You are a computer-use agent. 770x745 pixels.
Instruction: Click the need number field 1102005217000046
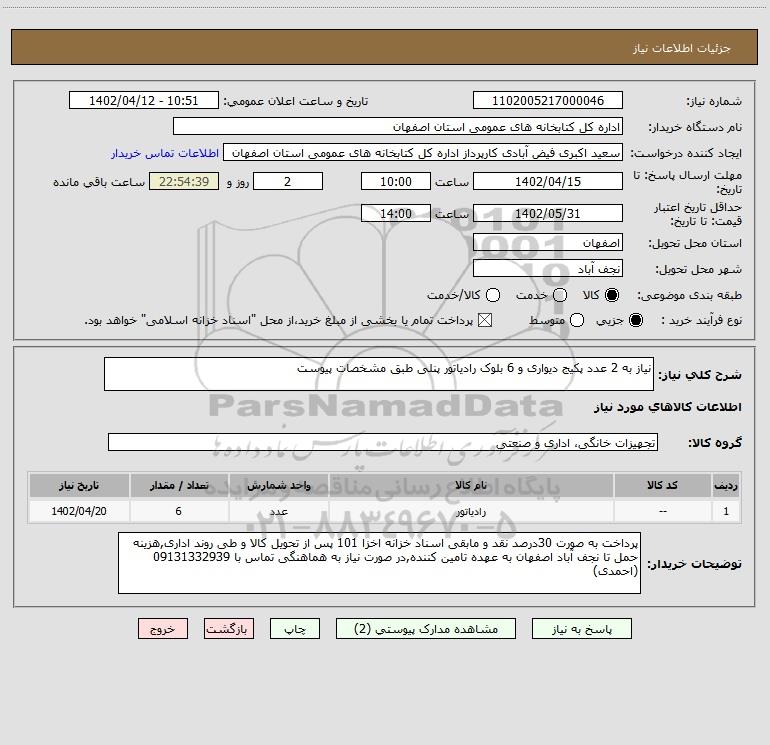coord(548,100)
